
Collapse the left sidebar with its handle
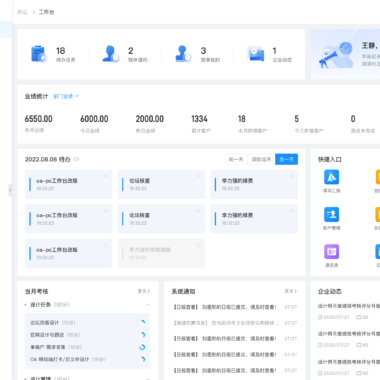click(x=10, y=190)
